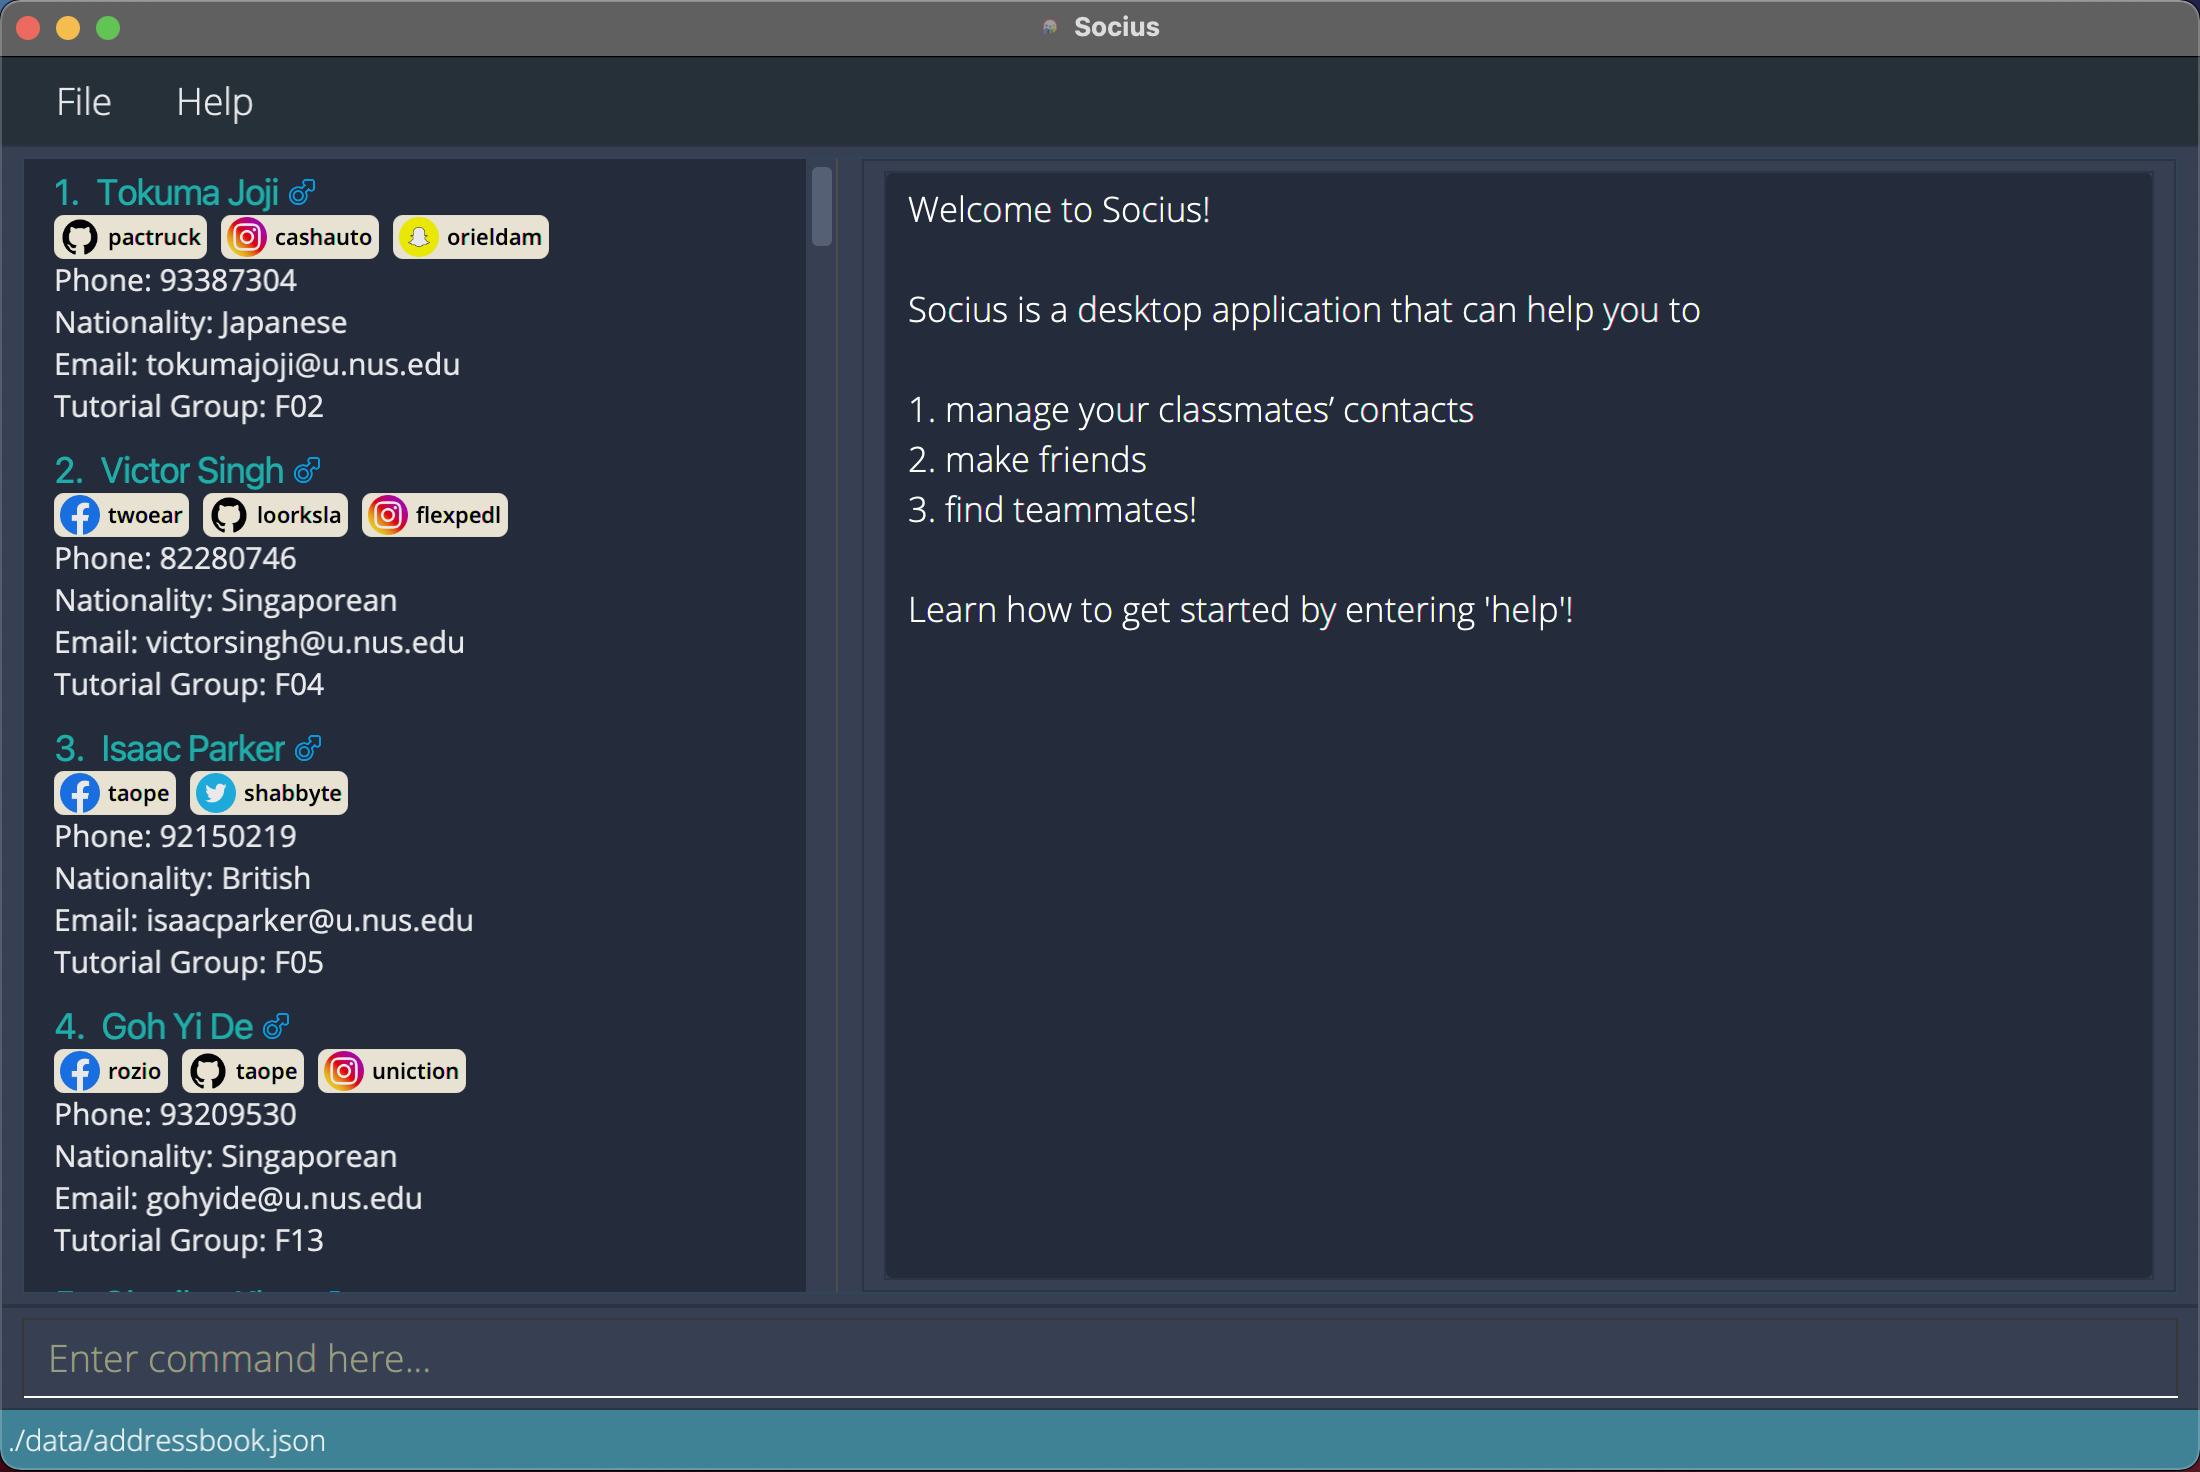2200x1472 pixels.
Task: Click the male gender icon beside Goh Yi De
Action: 276,1025
